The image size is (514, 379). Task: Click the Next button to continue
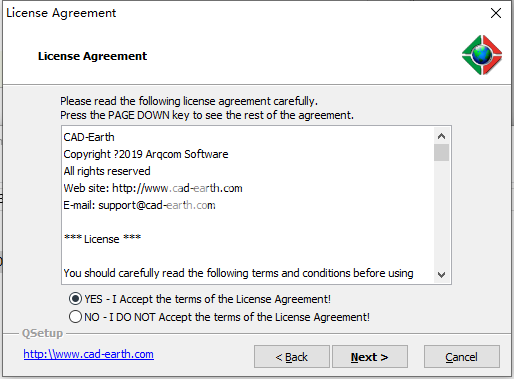(370, 357)
